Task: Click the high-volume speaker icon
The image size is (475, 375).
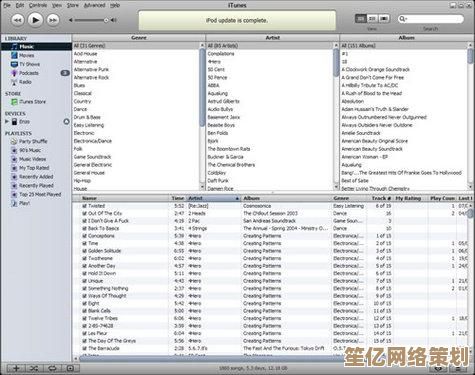Action: [114, 20]
